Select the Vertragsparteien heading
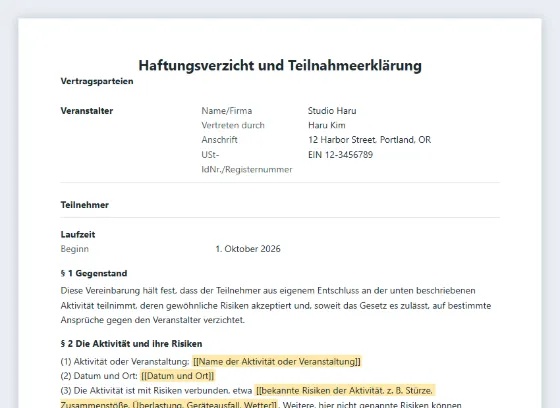 click(x=97, y=81)
